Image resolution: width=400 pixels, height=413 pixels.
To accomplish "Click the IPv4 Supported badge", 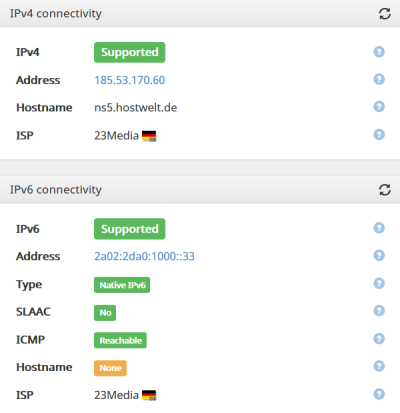I will click(x=130, y=52).
